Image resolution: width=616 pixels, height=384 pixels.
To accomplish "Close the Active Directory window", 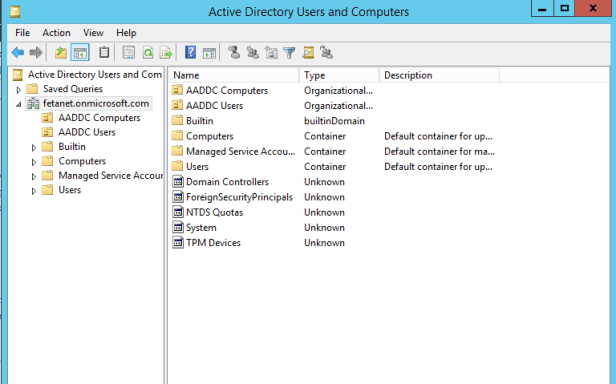I will point(593,8).
